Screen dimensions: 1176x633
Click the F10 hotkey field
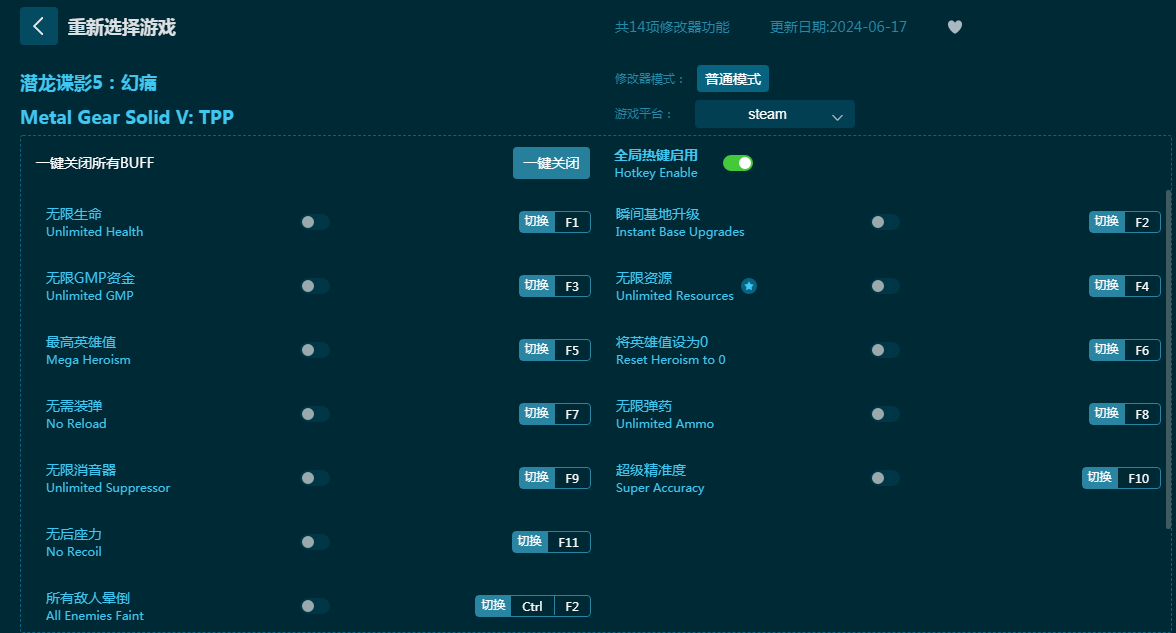tap(1138, 478)
